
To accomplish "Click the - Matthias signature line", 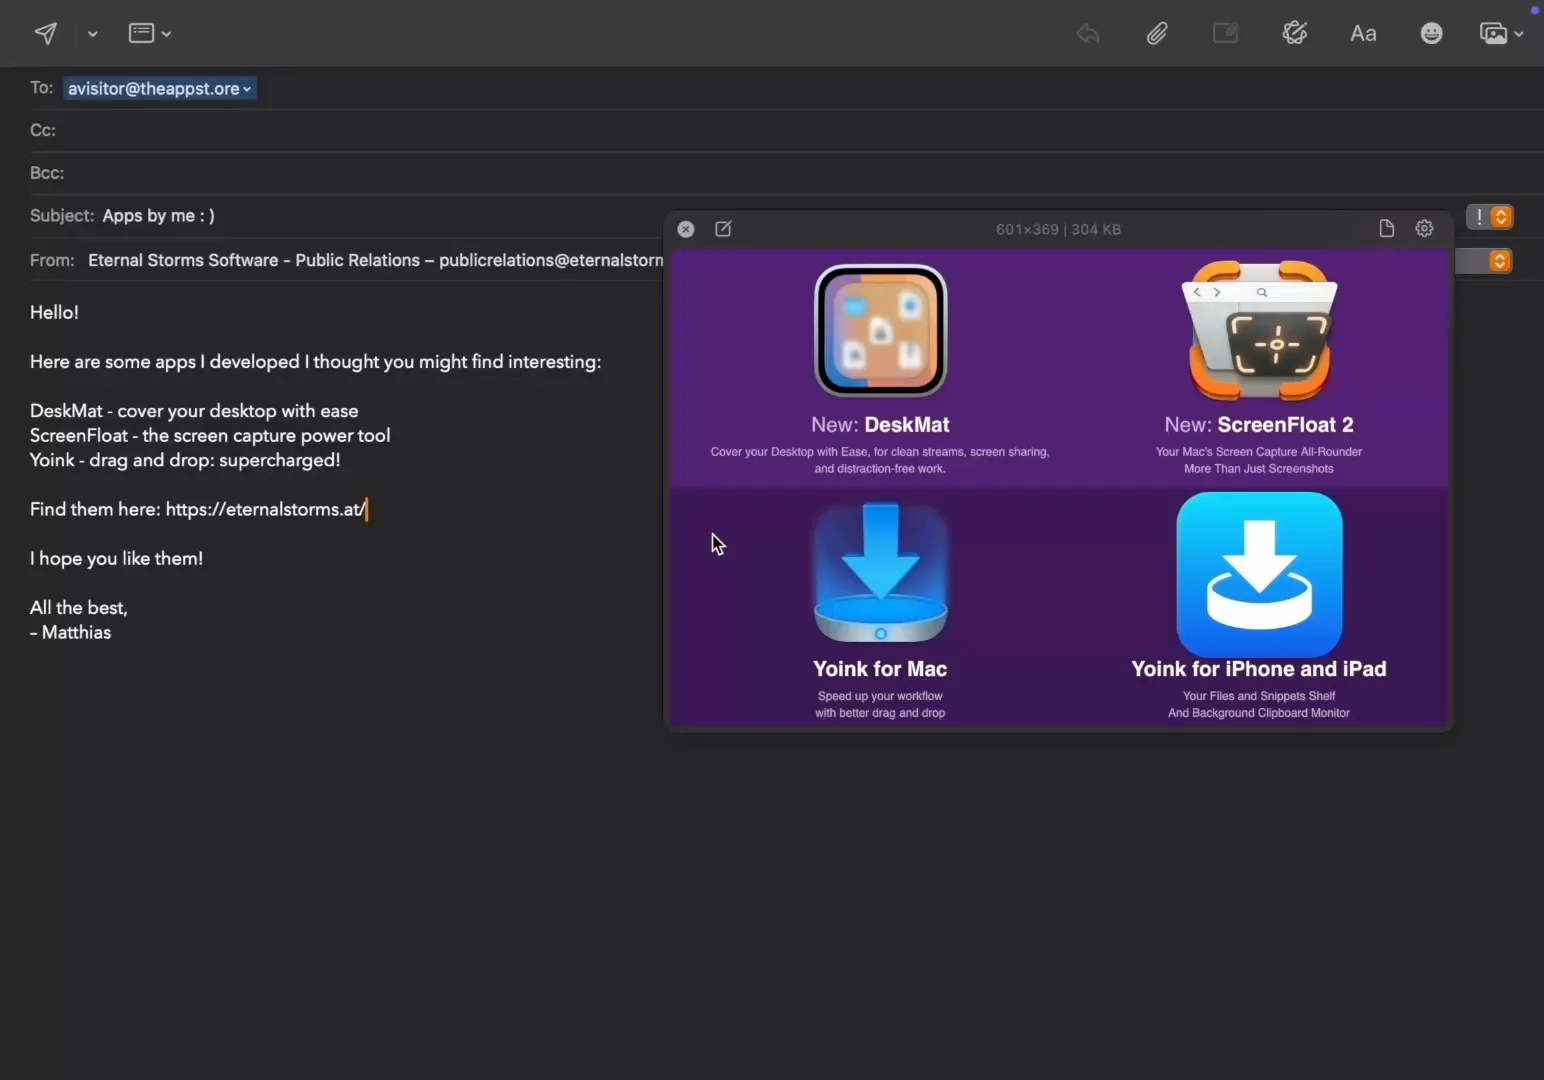I will 70,632.
